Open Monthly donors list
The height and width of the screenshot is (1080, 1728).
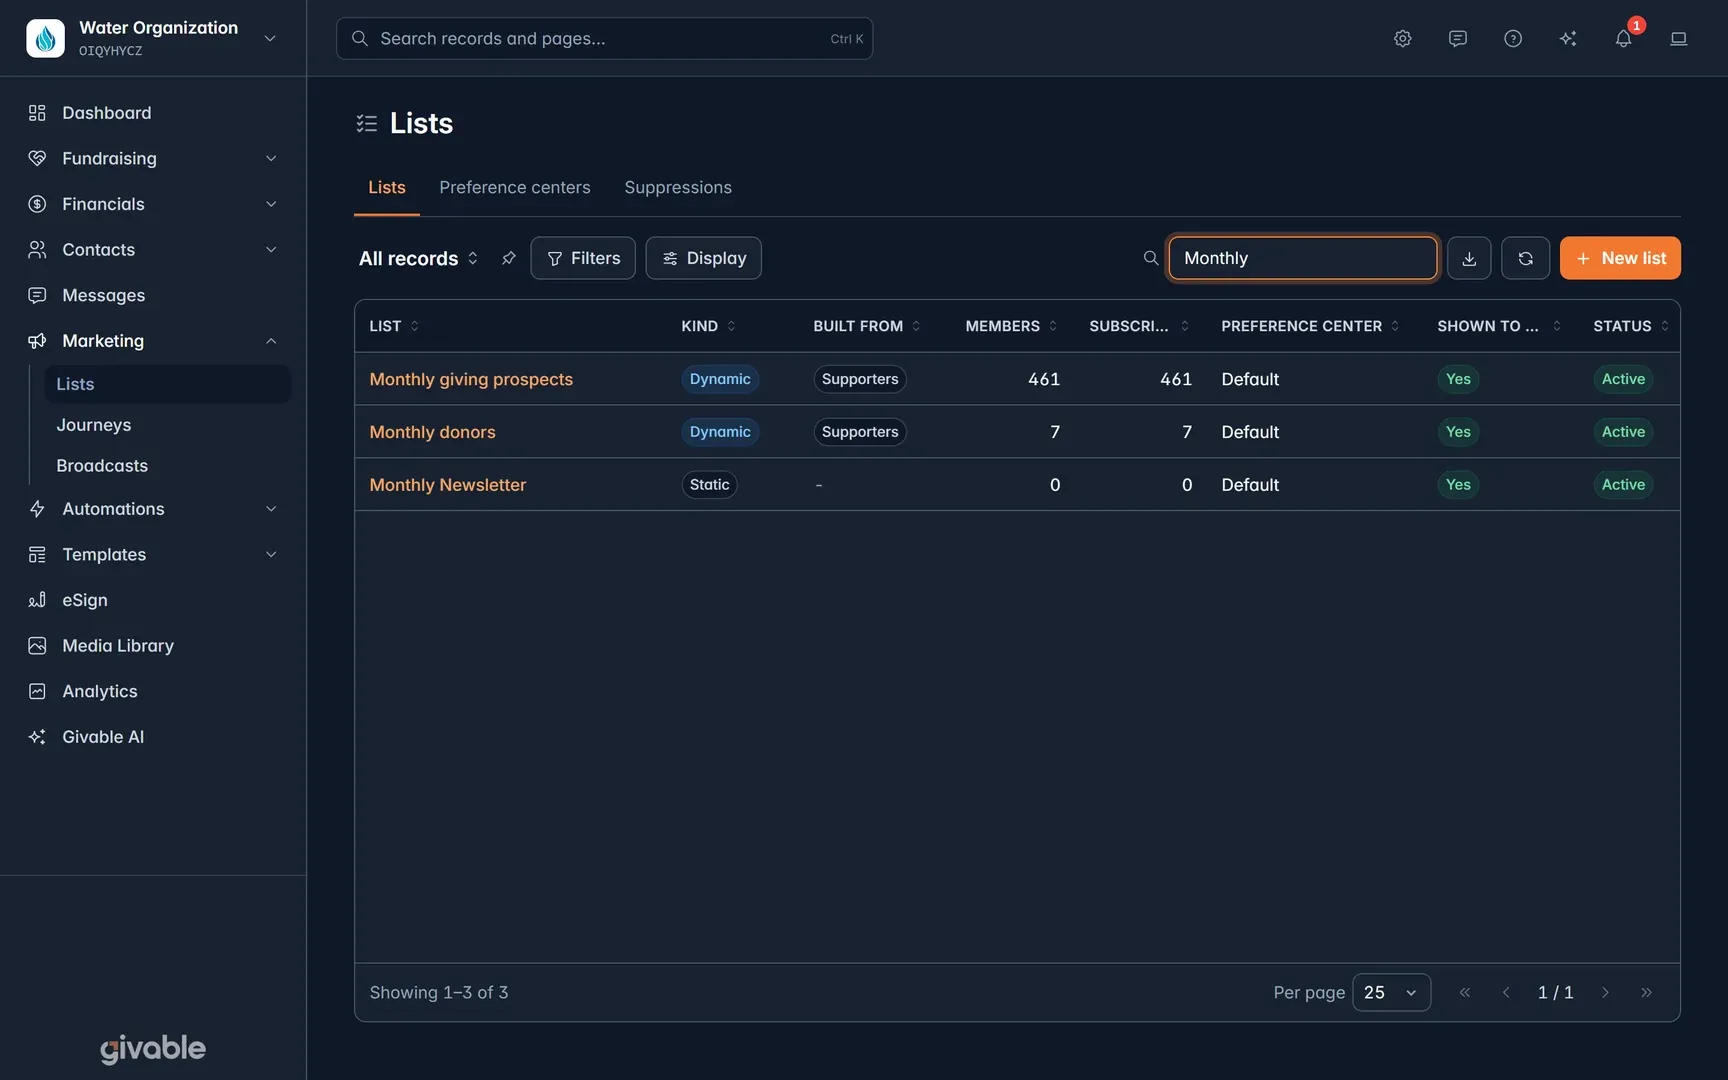pyautogui.click(x=432, y=432)
